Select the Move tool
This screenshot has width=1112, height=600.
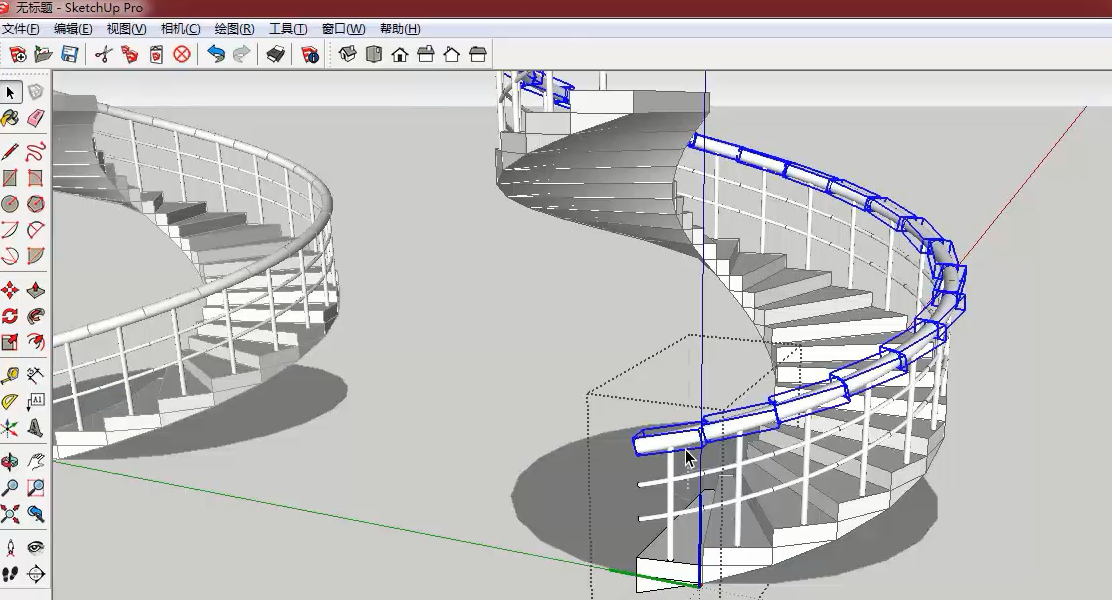(10, 291)
